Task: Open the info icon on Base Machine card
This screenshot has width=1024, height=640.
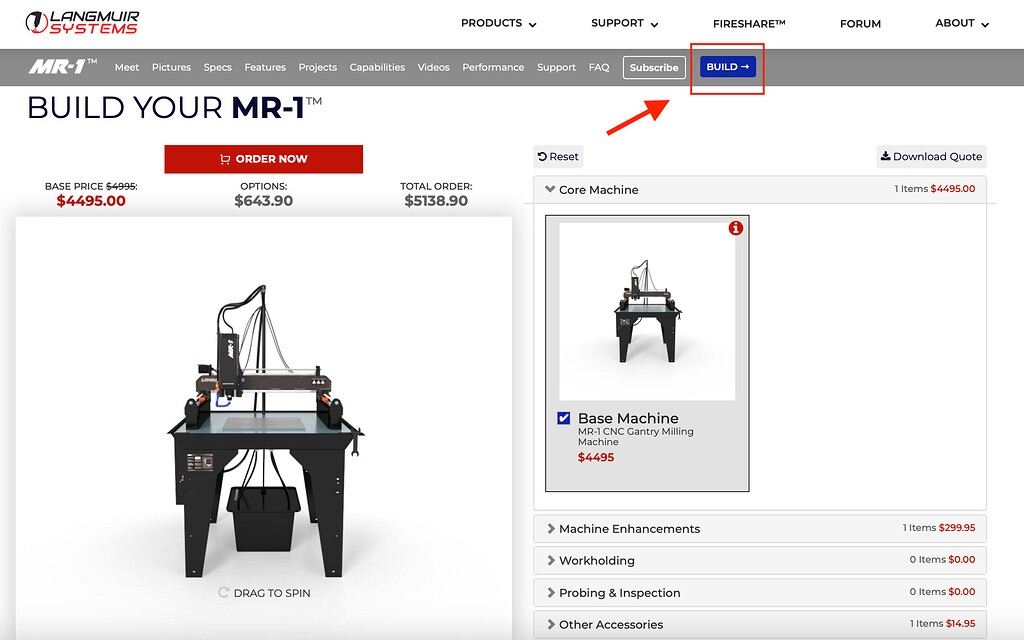Action: [737, 228]
